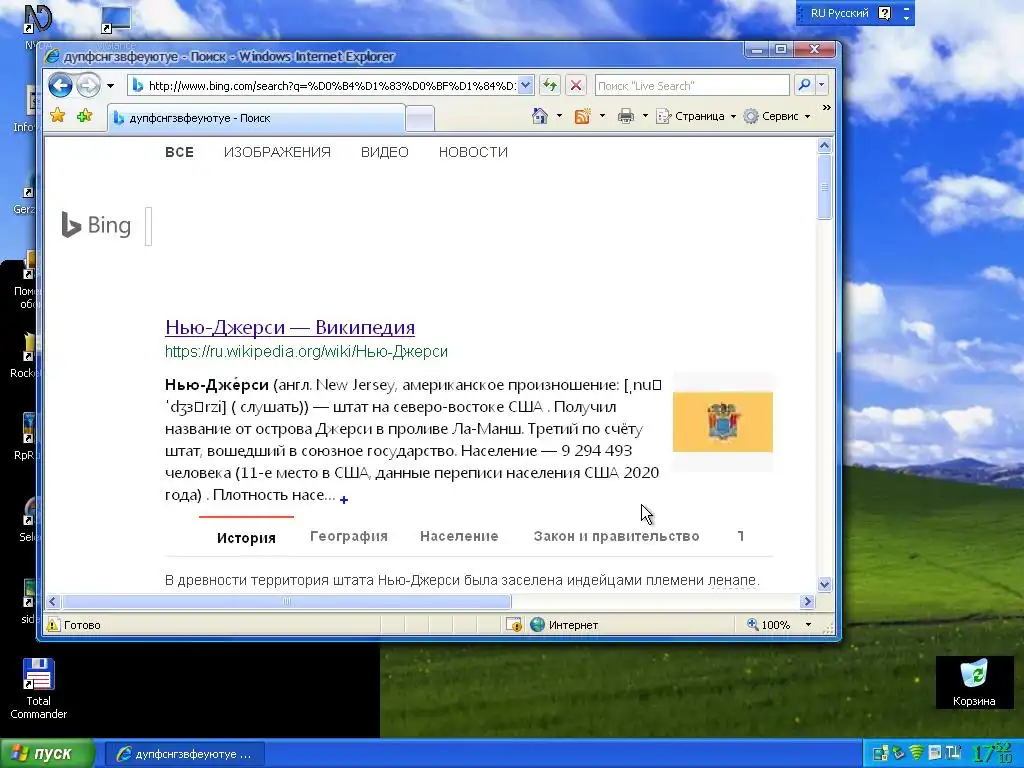Click the ru.wikipedia.org green URL

(x=306, y=351)
